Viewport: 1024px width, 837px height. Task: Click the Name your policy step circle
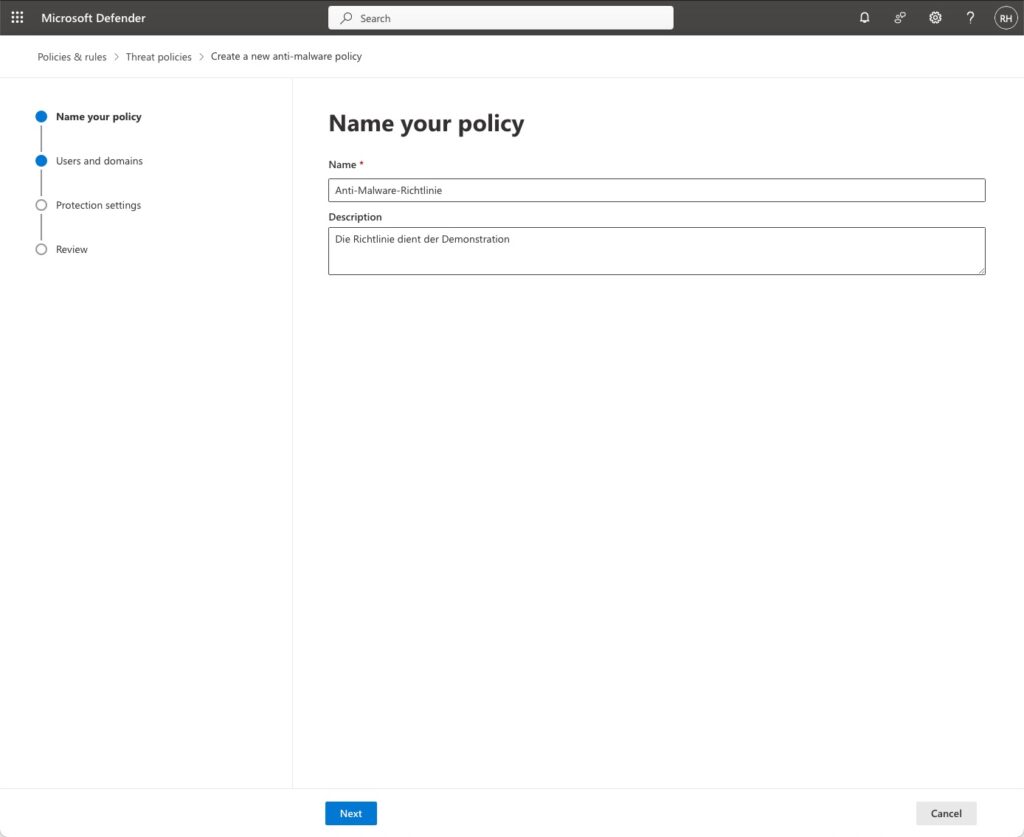pyautogui.click(x=41, y=117)
